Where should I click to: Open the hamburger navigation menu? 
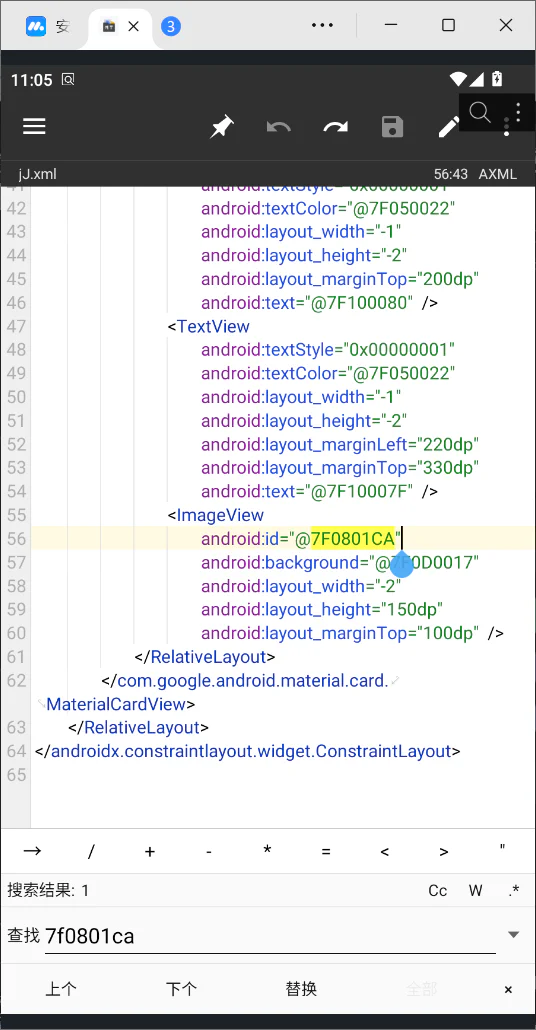pos(34,126)
